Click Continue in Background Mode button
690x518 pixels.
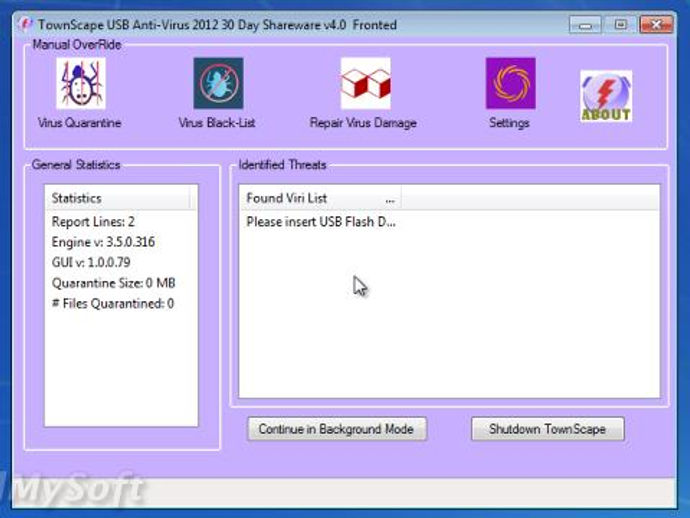pos(337,429)
